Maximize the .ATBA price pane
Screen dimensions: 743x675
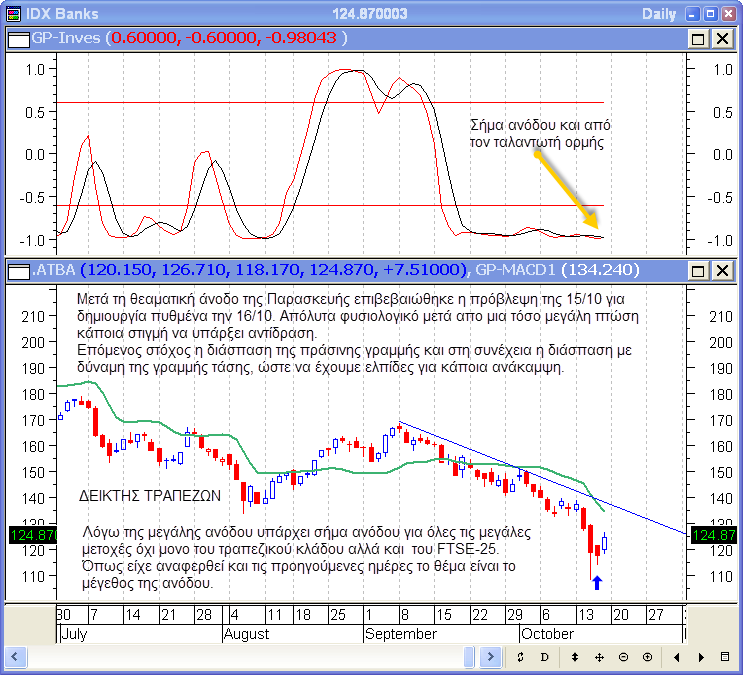coord(699,270)
